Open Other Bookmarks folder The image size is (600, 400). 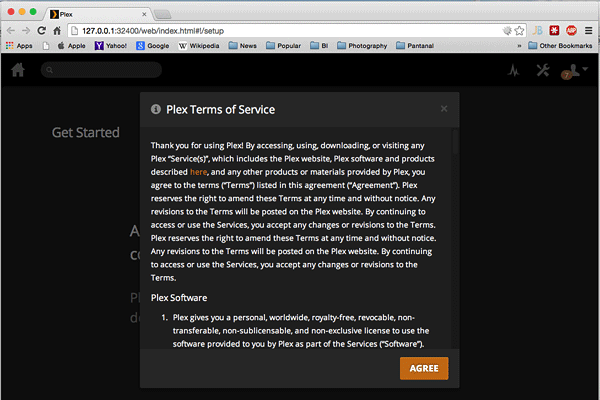coord(560,46)
